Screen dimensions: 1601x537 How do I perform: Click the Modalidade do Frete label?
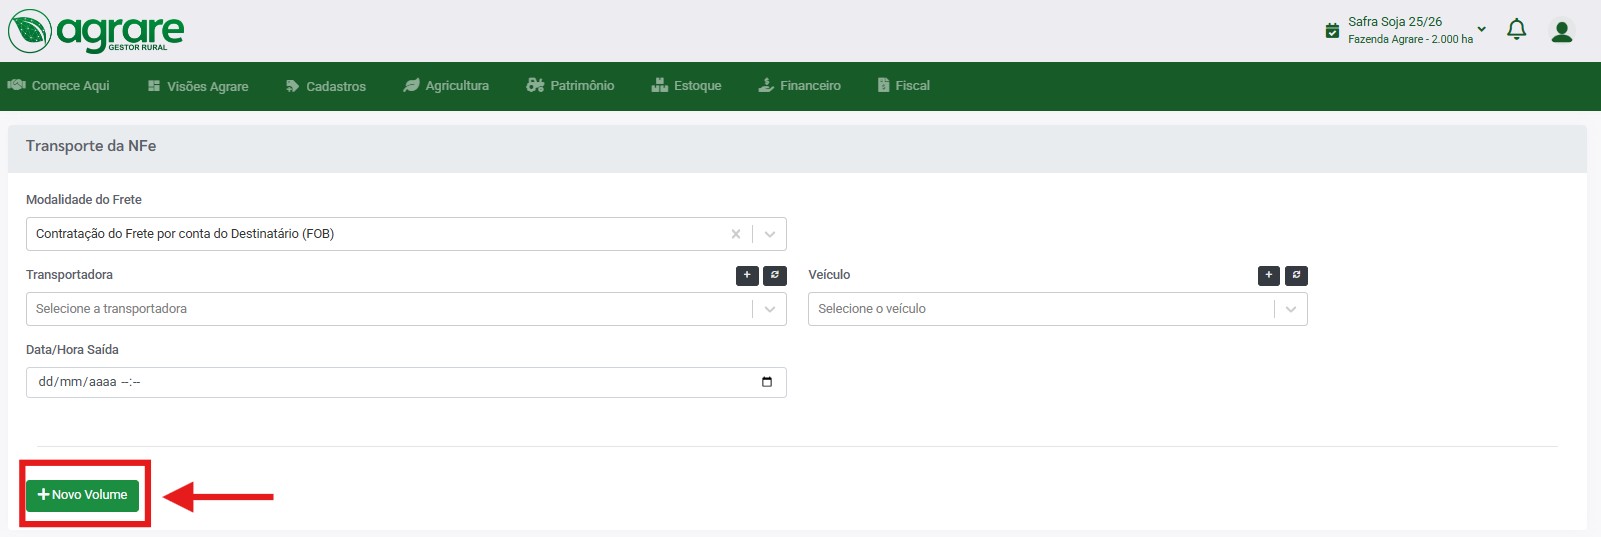[x=84, y=200]
